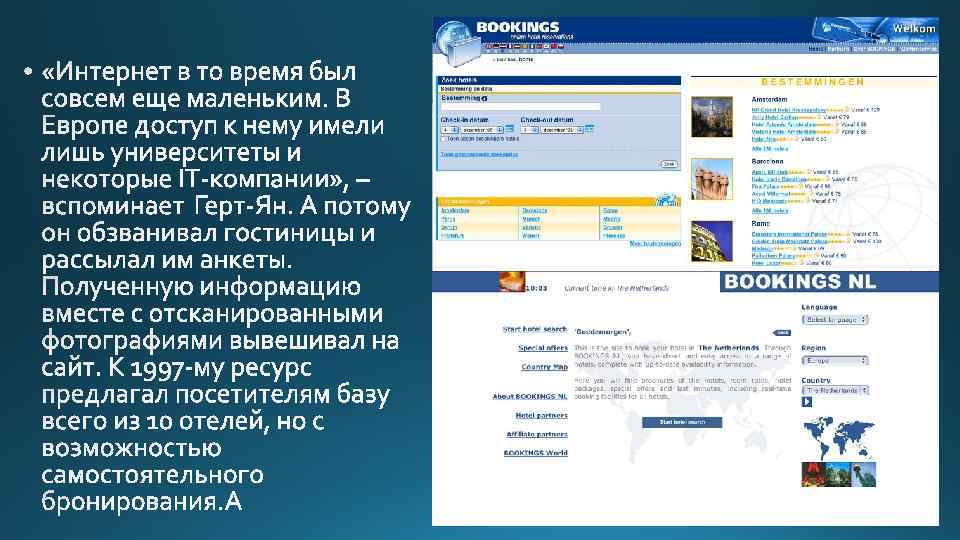Open the Hotel partners link

541,415
